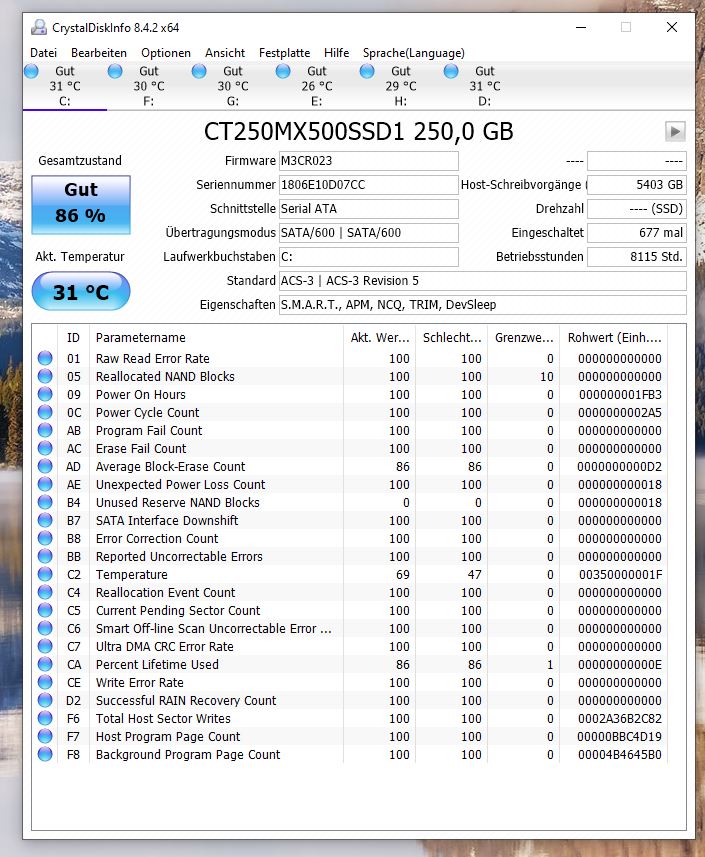Click status icon of Program Fail Count
Viewport: 705px width, 857px height.
point(45,430)
